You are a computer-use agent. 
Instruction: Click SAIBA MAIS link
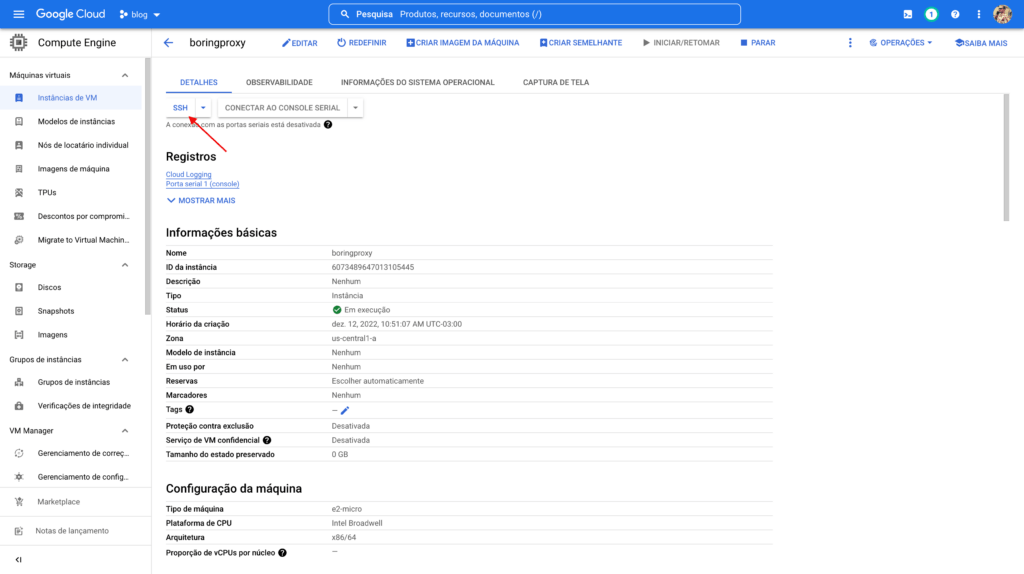(x=981, y=43)
